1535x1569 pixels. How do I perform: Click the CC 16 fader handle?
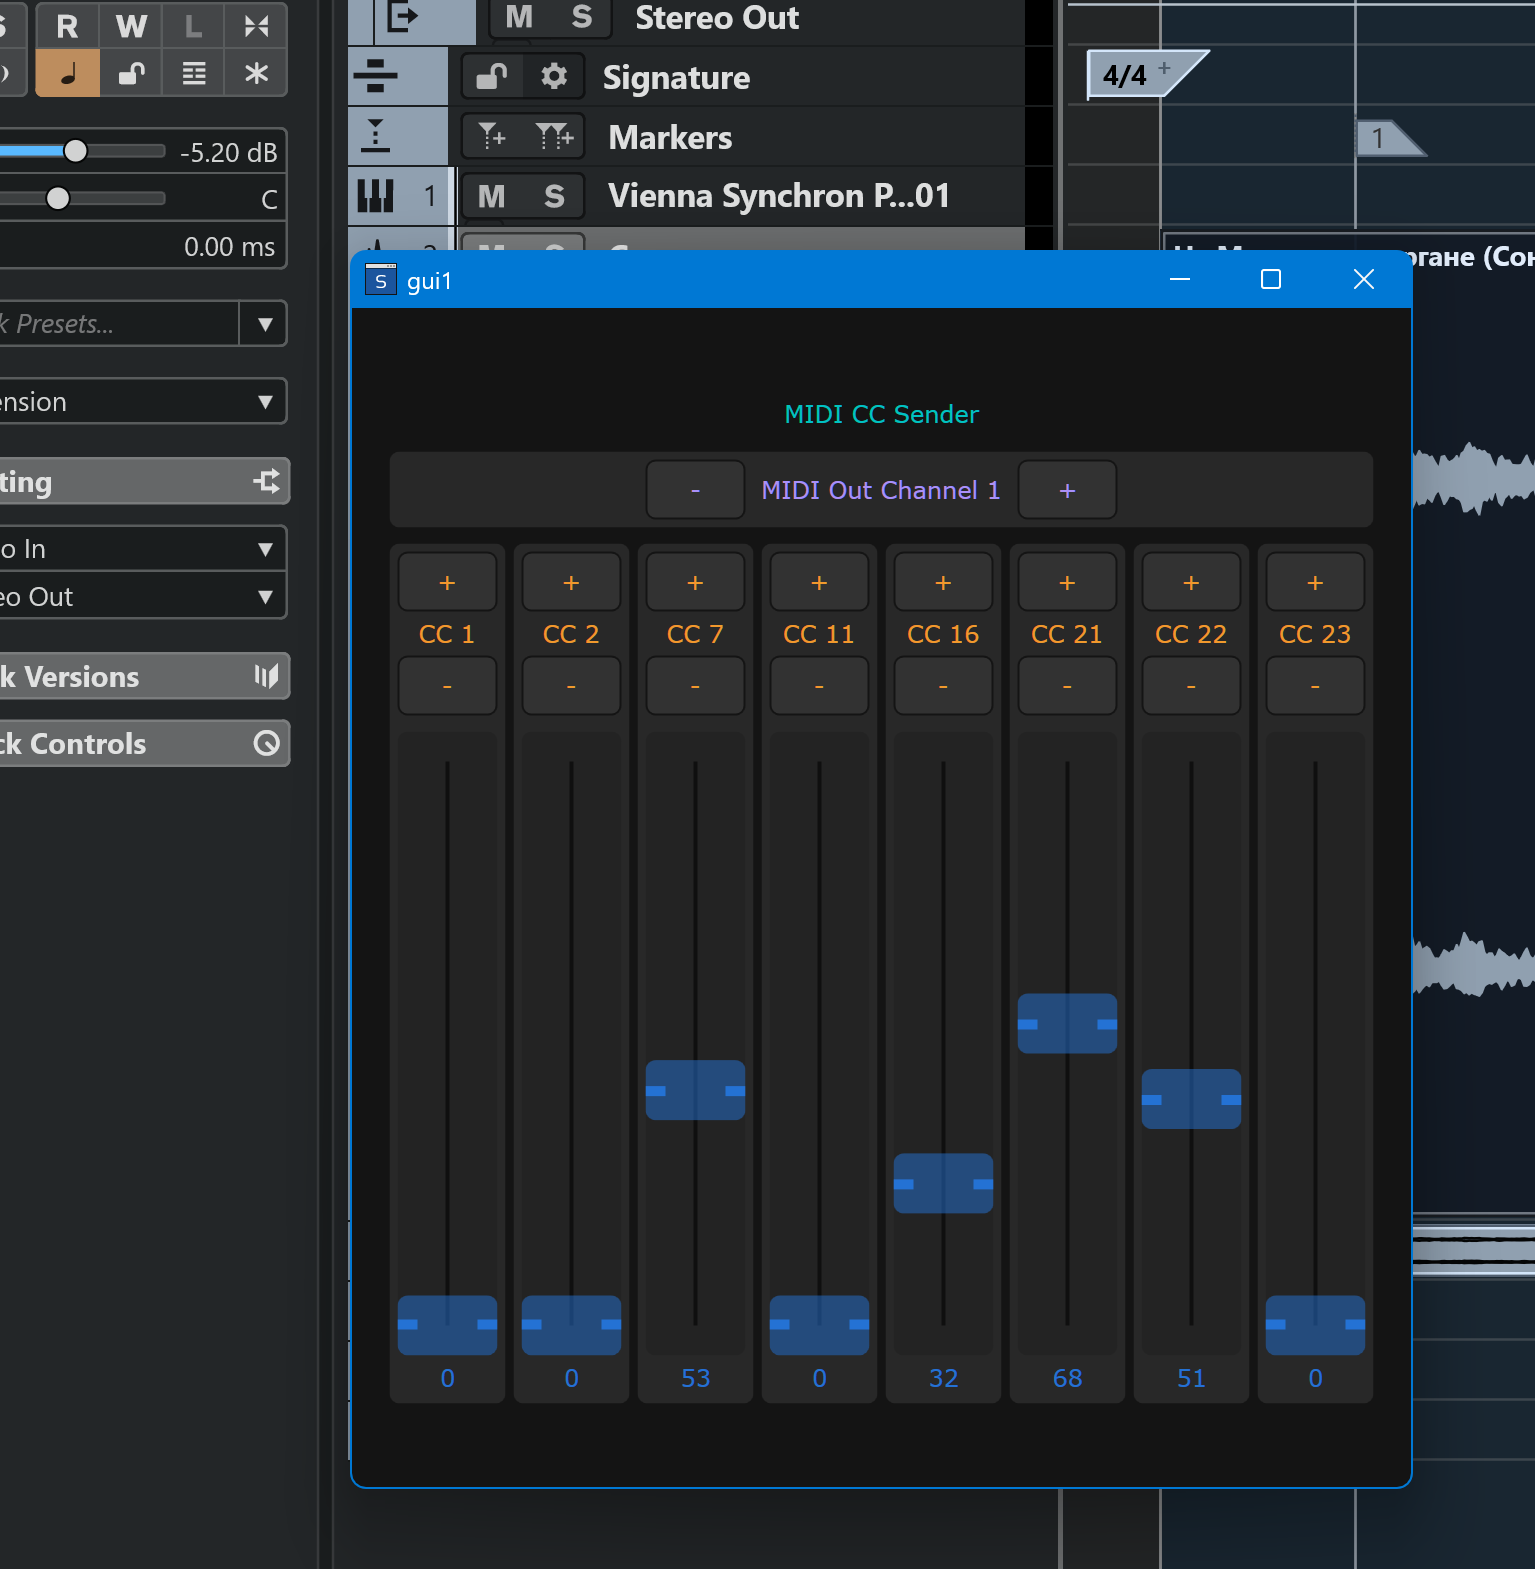[943, 1184]
